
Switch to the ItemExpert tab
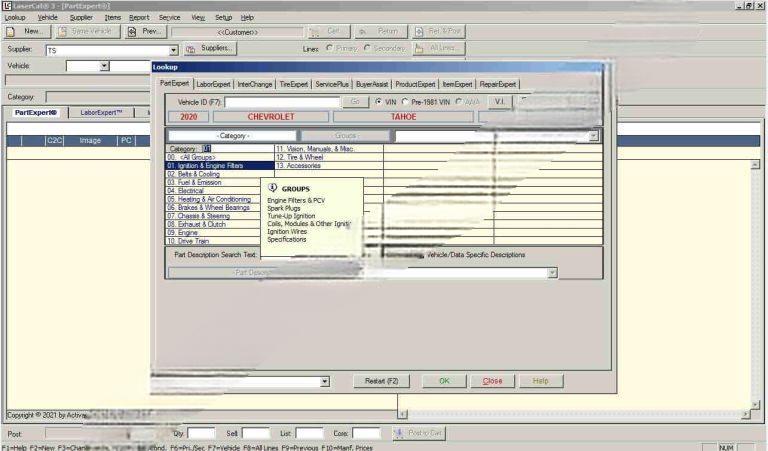point(457,84)
